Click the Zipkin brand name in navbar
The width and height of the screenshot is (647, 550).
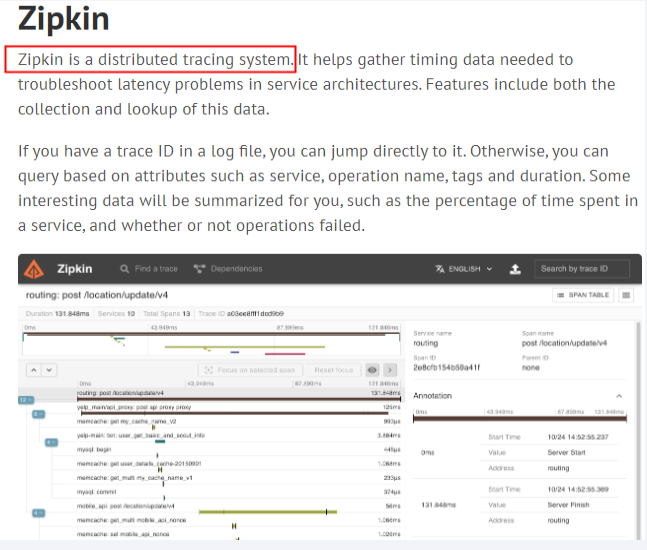[75, 269]
